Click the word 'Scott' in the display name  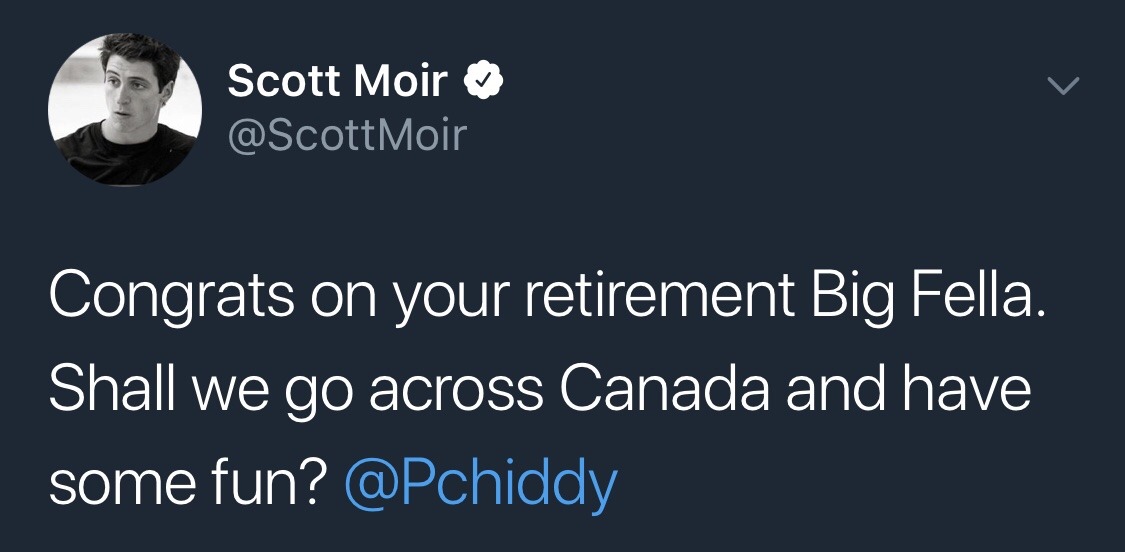click(x=283, y=82)
